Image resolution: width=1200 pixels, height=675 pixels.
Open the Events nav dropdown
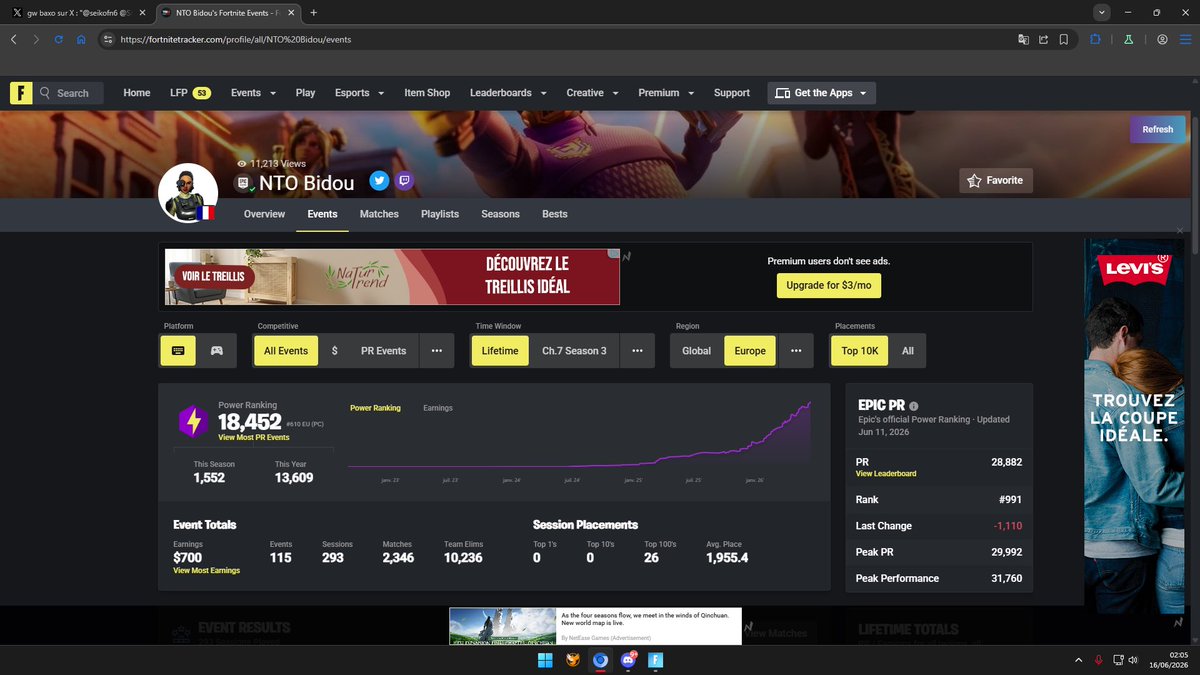[x=253, y=93]
